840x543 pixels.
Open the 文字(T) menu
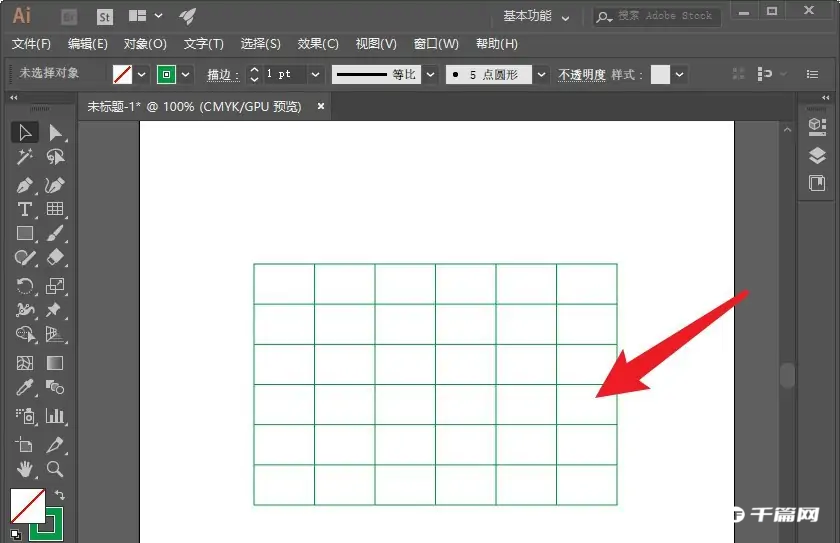point(204,44)
